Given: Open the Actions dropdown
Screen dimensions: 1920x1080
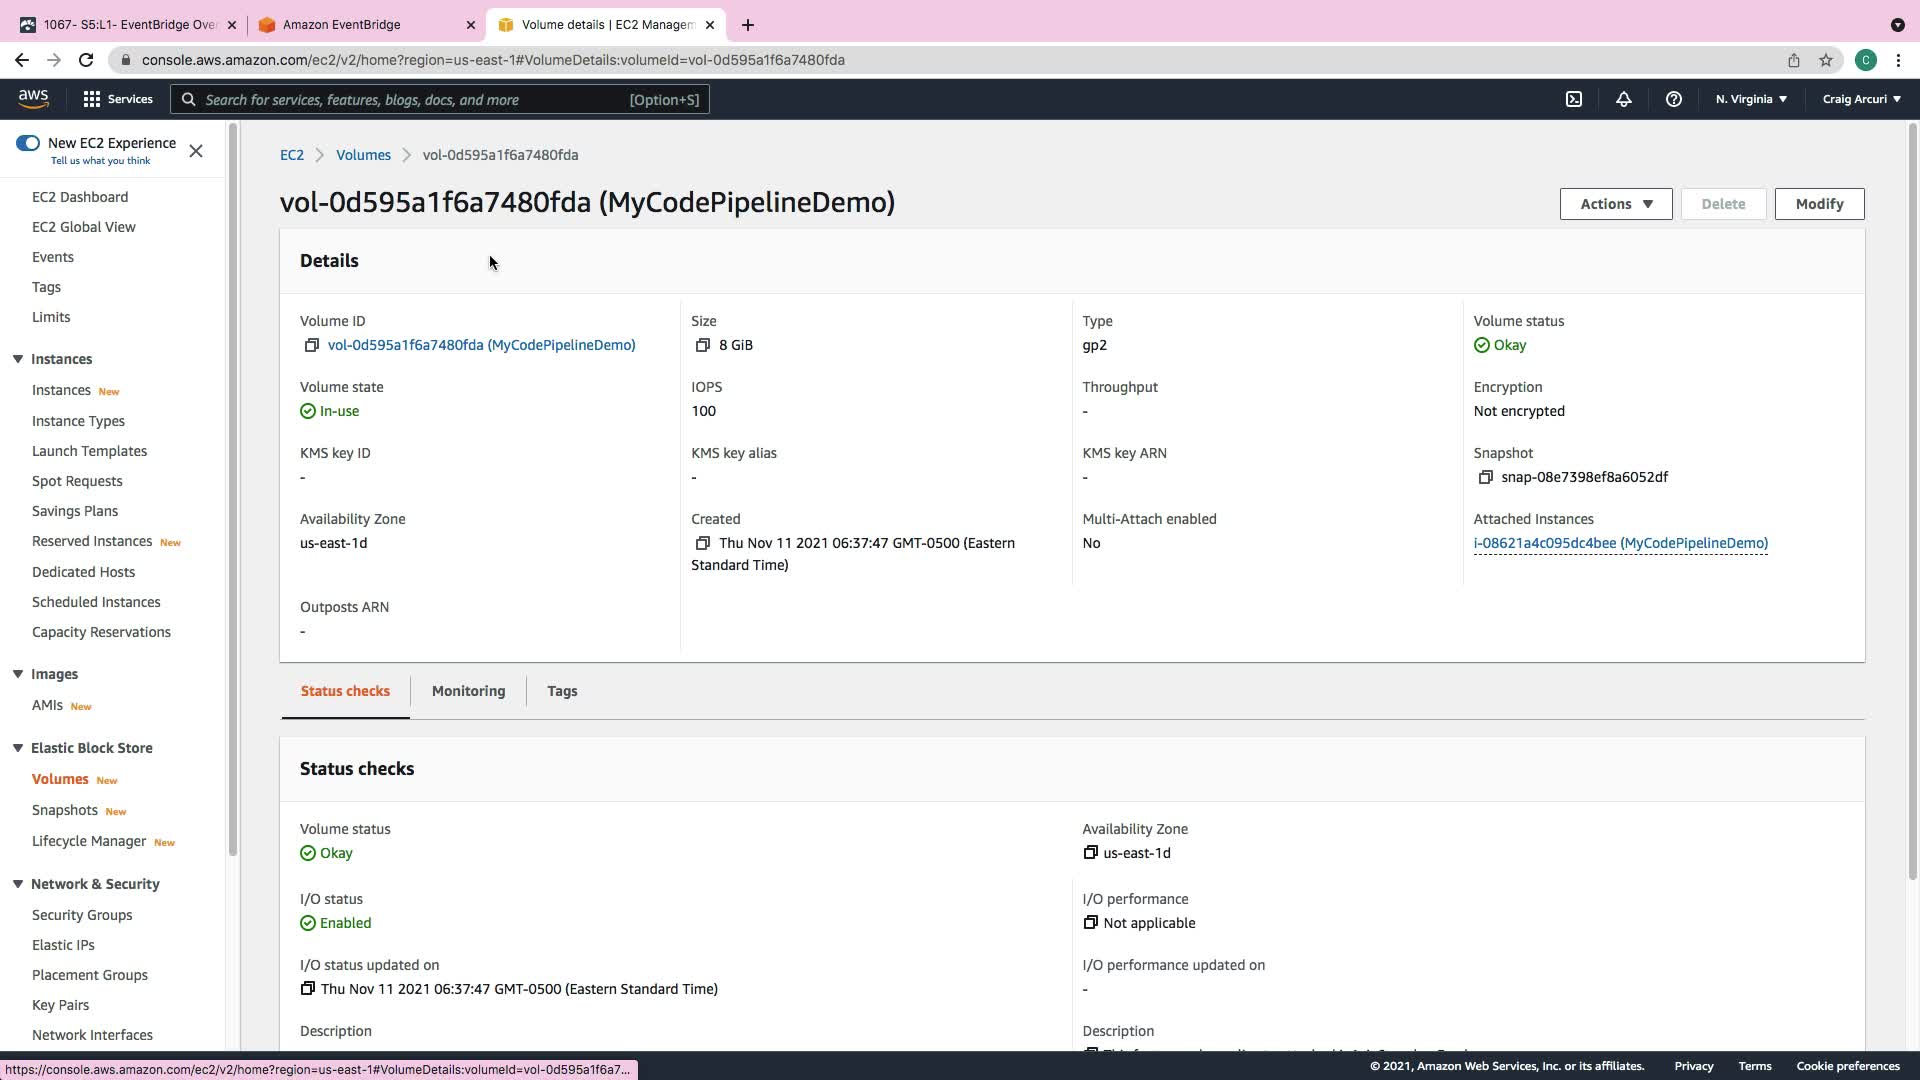Looking at the screenshot, I should pyautogui.click(x=1615, y=204).
